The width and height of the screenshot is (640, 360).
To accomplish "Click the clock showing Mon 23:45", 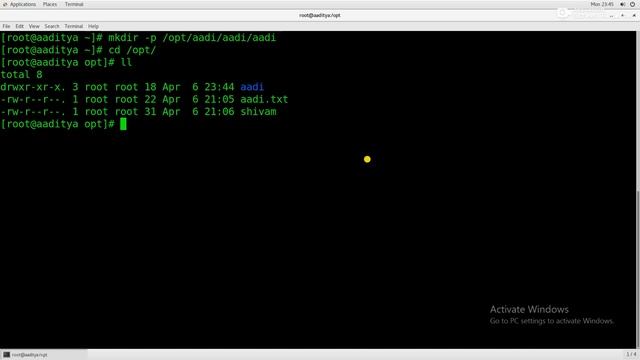I will tap(602, 4).
